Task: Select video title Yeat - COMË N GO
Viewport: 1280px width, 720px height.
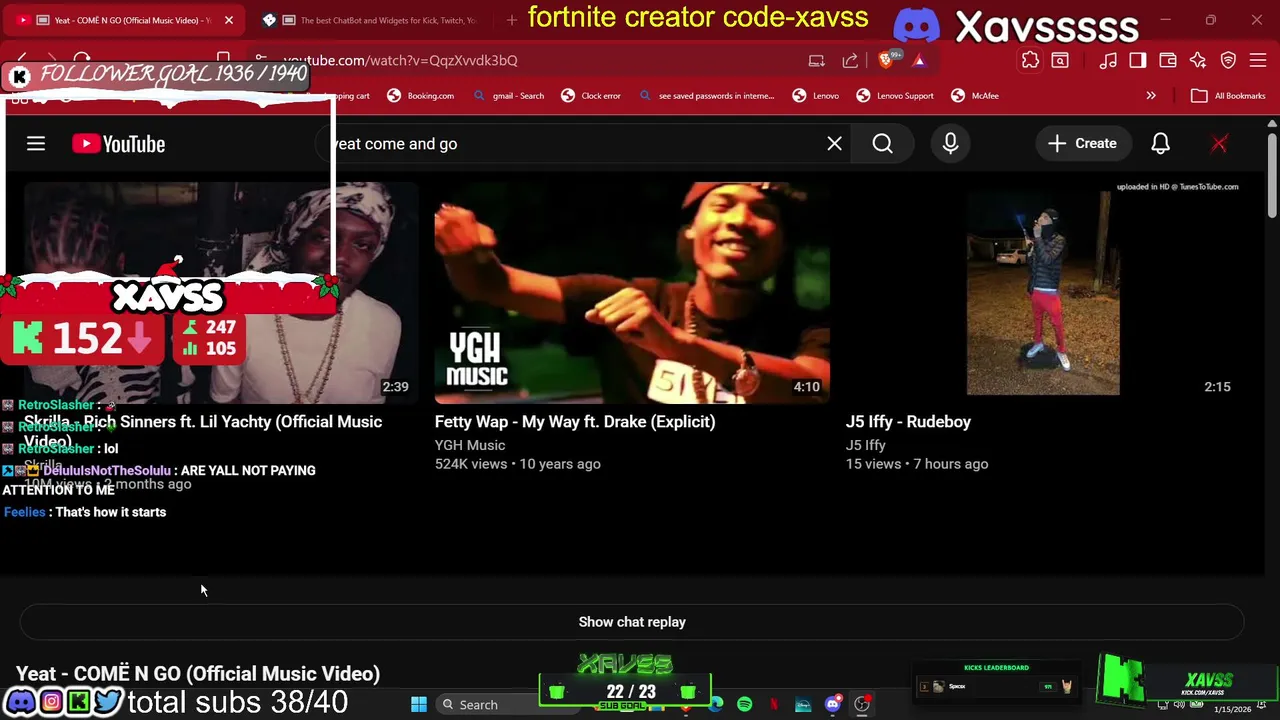Action: pos(198,674)
